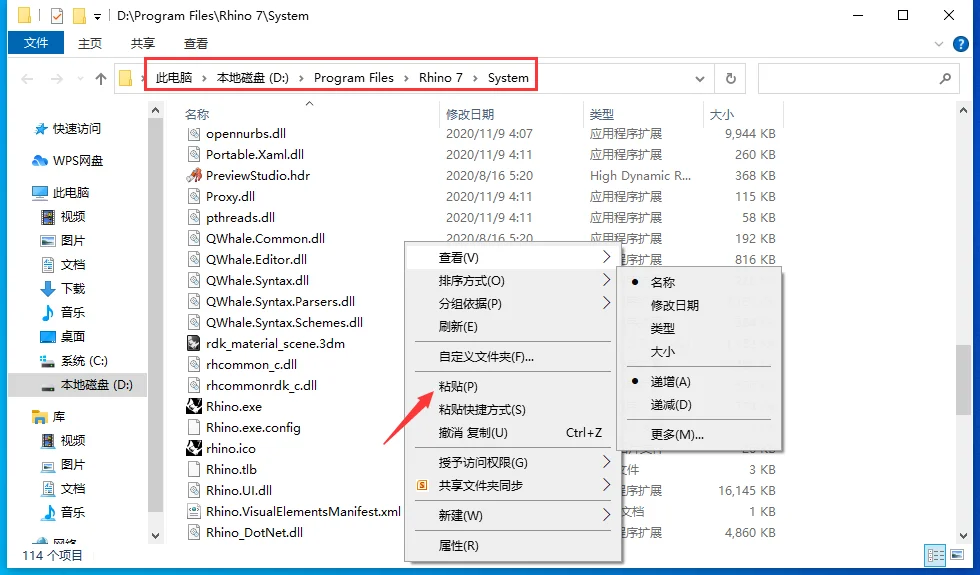
Task: Click the forward navigation arrow
Action: 56,79
